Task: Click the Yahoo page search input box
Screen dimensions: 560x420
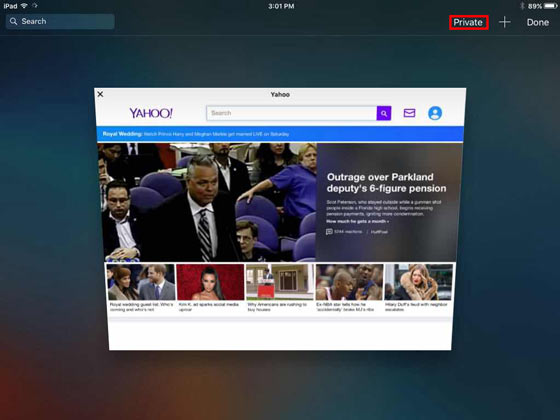Action: tap(291, 113)
